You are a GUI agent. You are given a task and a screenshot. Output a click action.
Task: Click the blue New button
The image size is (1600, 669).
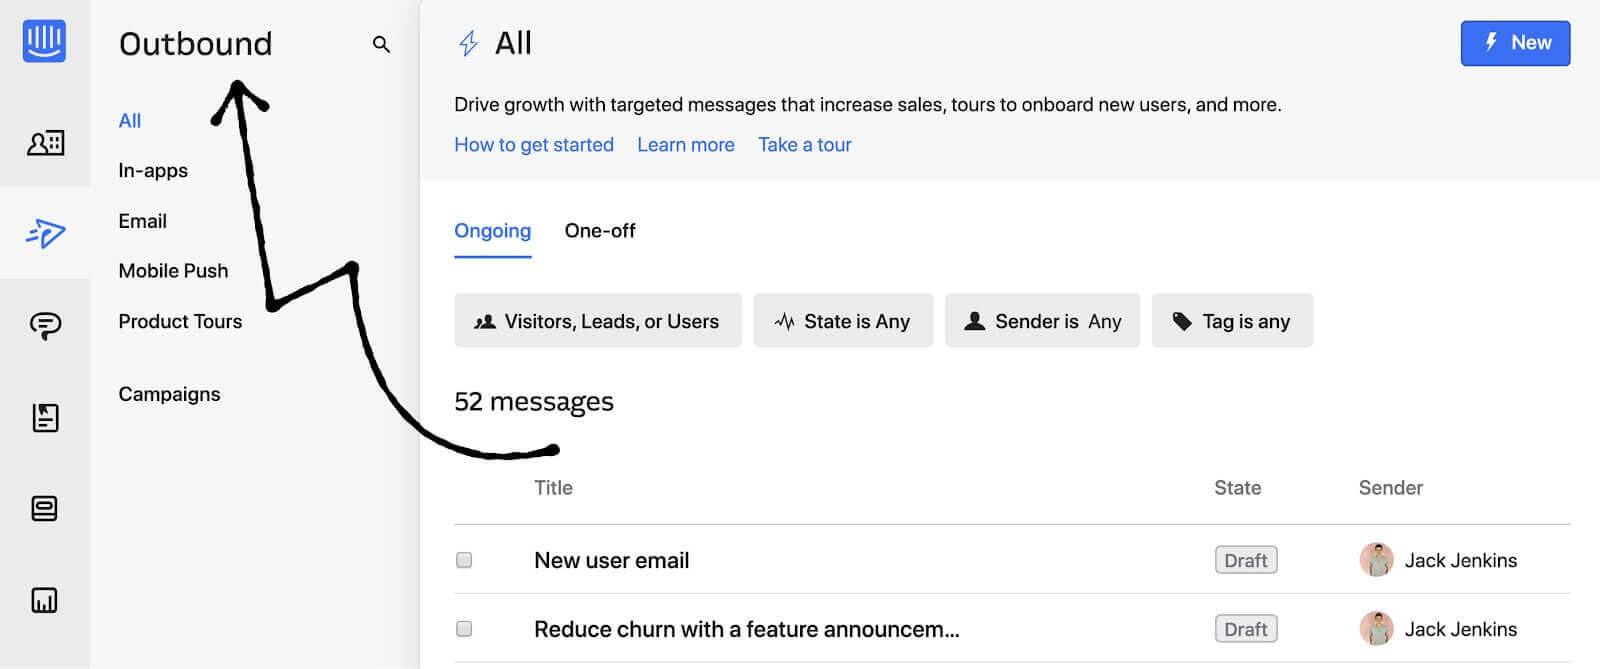pyautogui.click(x=1514, y=43)
